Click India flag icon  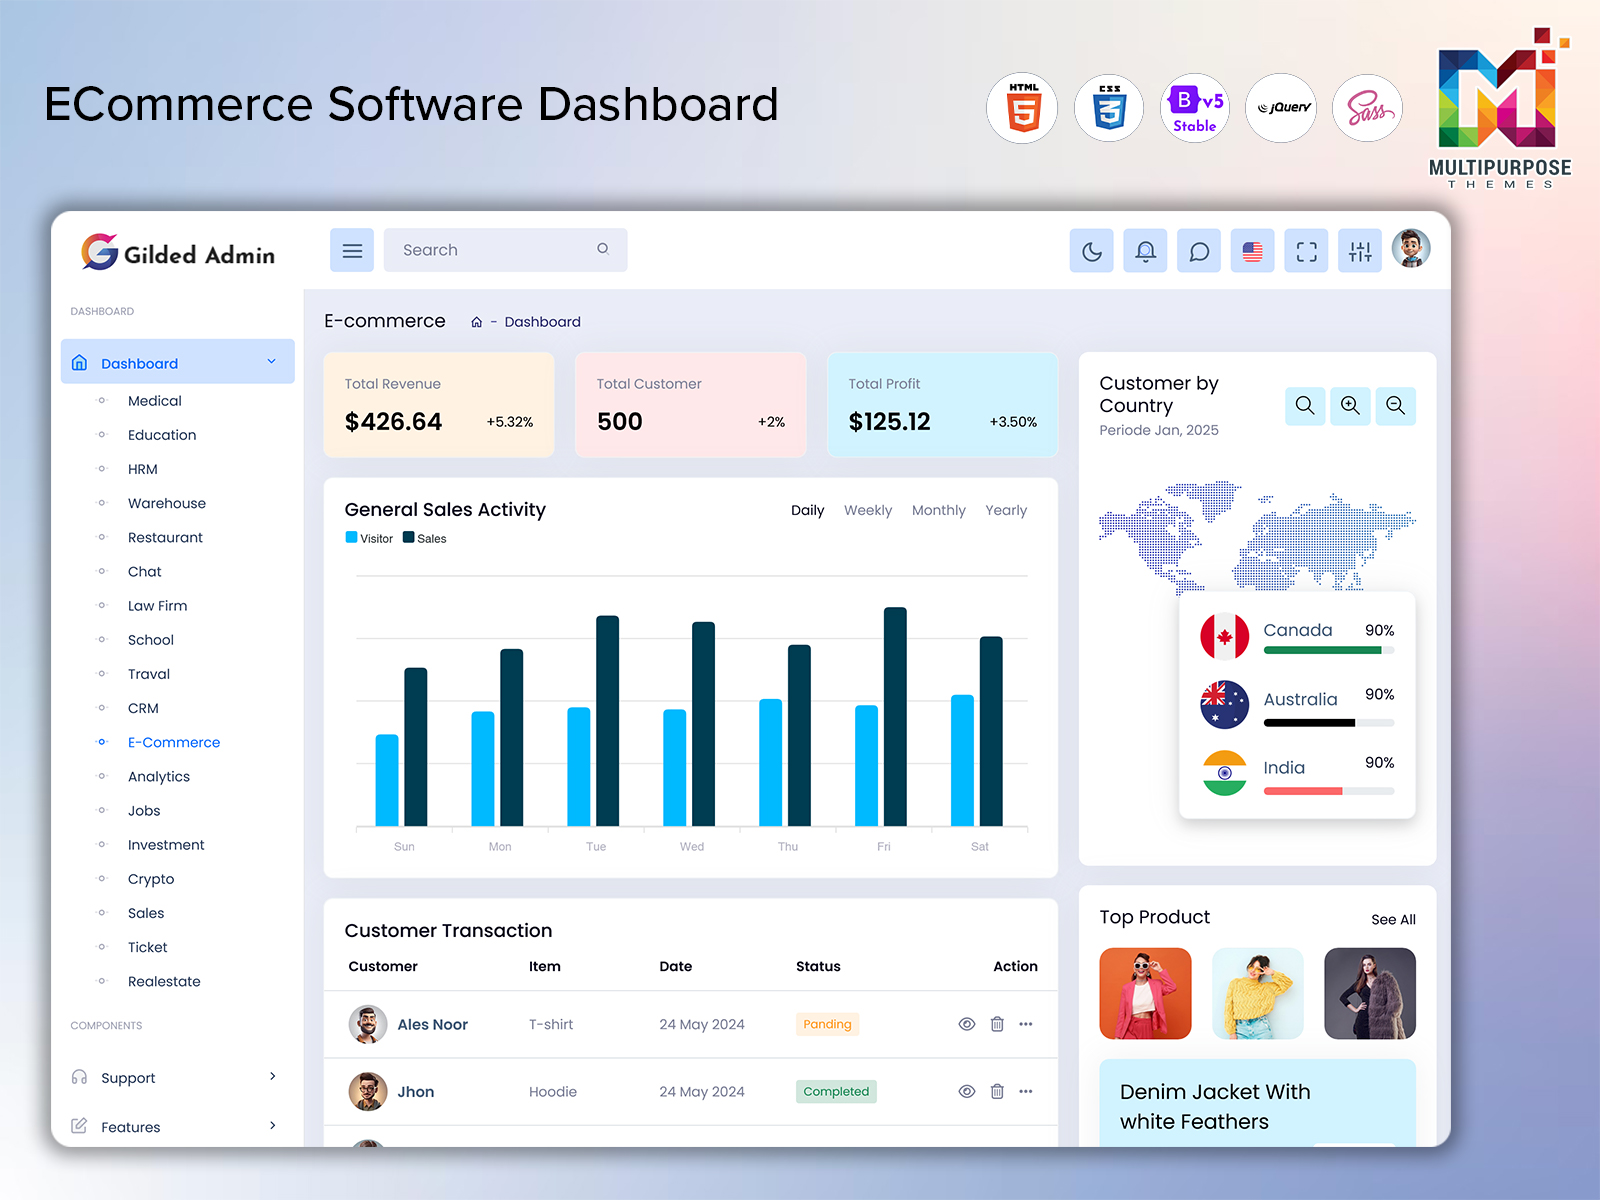tap(1225, 773)
